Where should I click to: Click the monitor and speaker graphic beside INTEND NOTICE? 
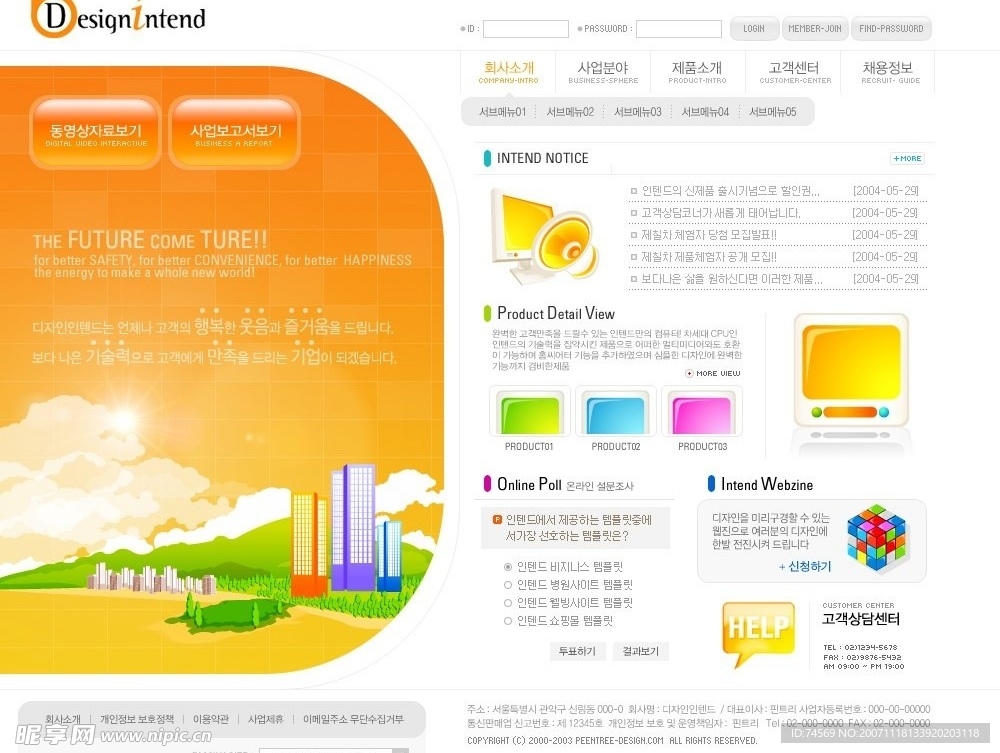[542, 236]
